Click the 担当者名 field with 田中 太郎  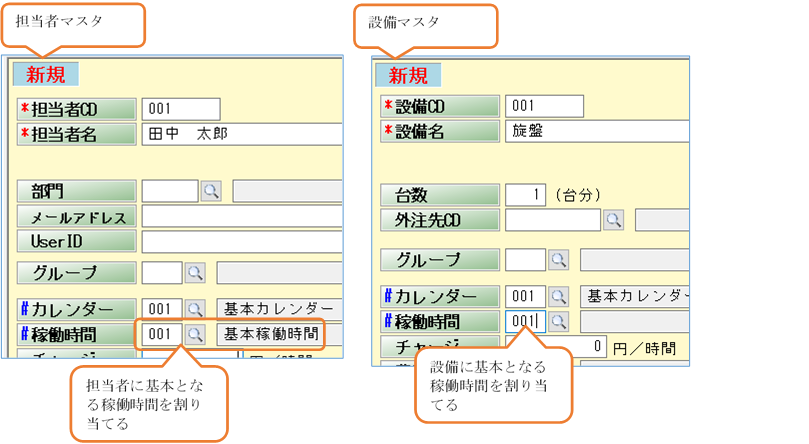pyautogui.click(x=242, y=134)
